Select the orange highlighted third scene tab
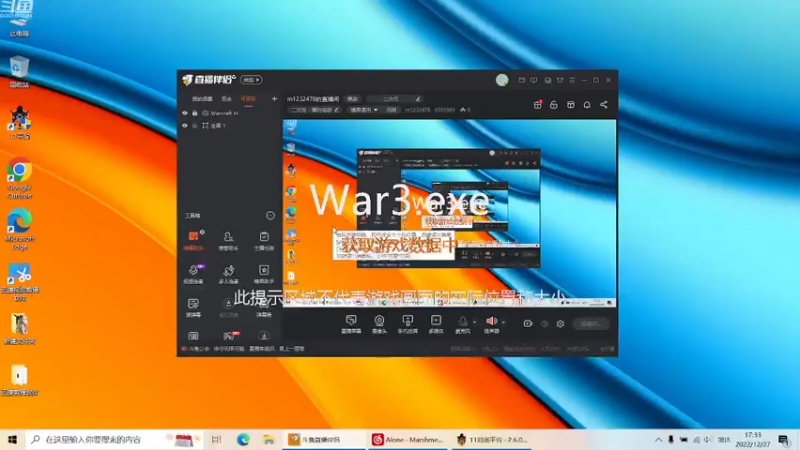This screenshot has width=800, height=450. coord(248,98)
